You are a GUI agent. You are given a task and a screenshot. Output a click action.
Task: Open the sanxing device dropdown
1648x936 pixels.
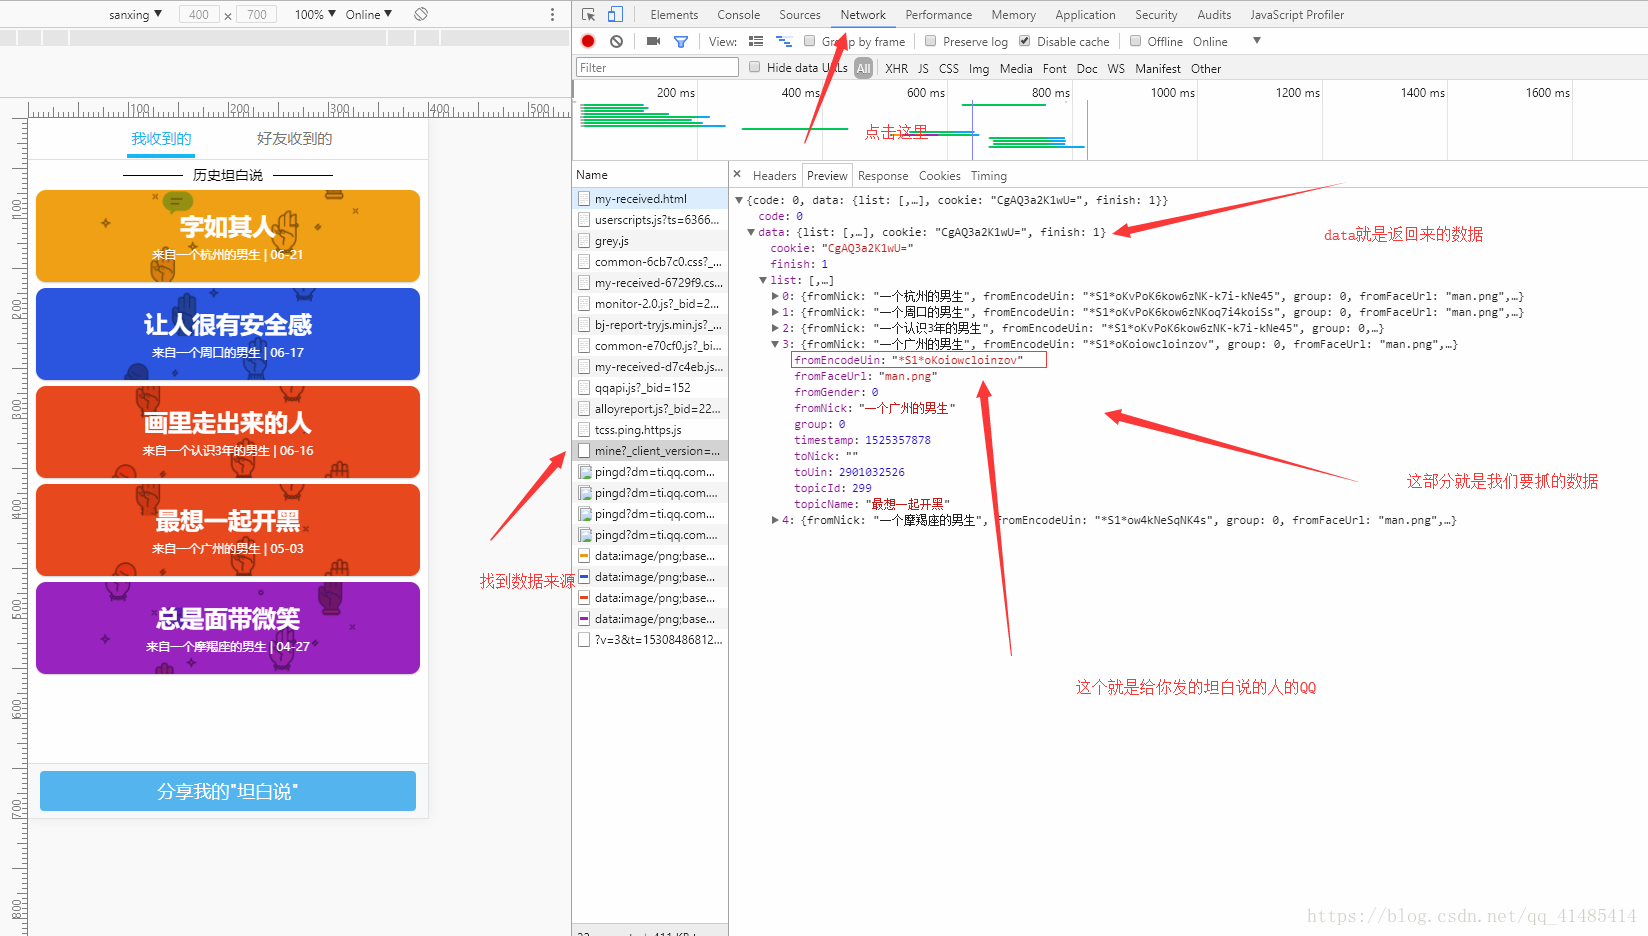pos(135,15)
